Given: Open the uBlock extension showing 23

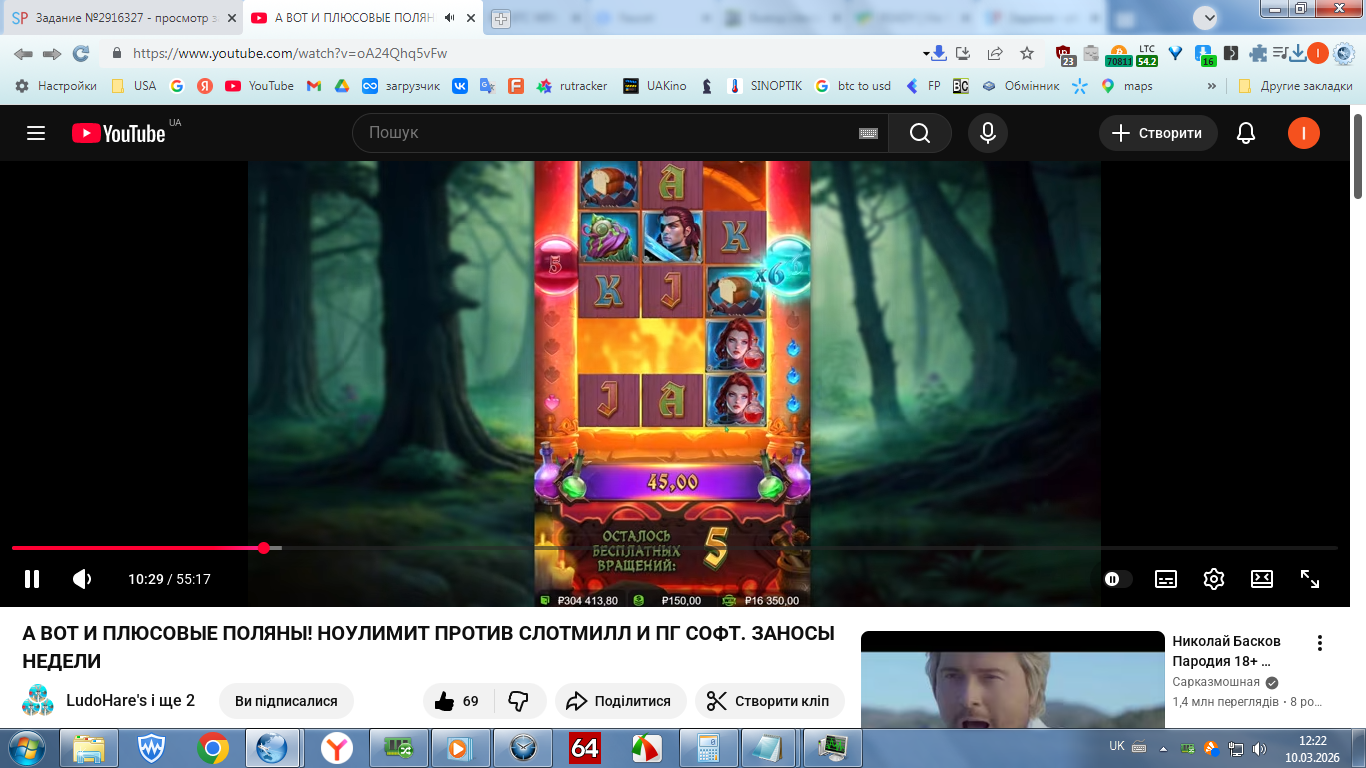Looking at the screenshot, I should pyautogui.click(x=1065, y=55).
